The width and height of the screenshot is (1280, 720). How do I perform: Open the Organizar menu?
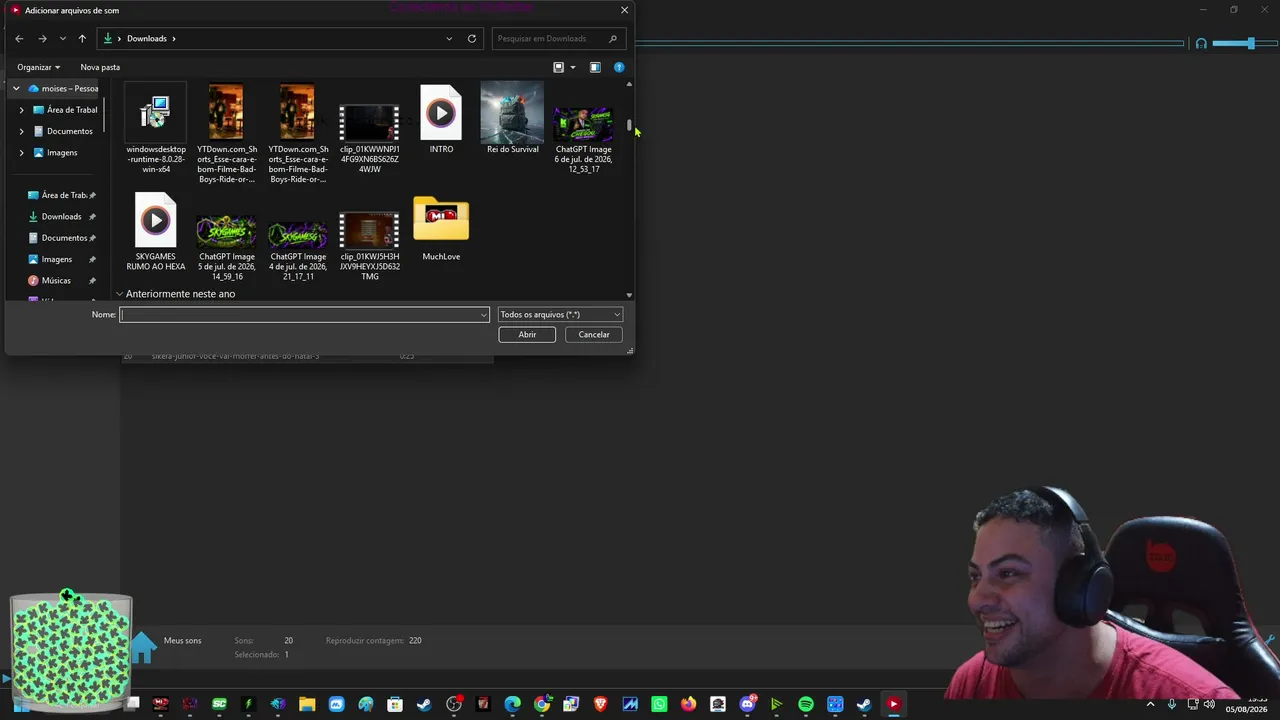coord(38,67)
